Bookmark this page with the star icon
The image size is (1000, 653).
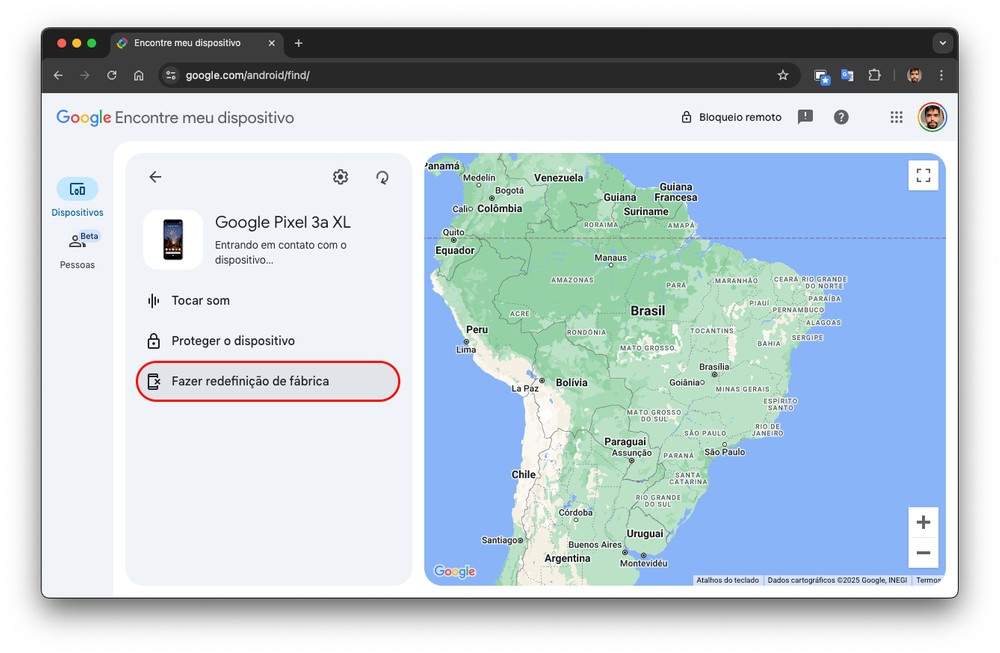click(783, 75)
